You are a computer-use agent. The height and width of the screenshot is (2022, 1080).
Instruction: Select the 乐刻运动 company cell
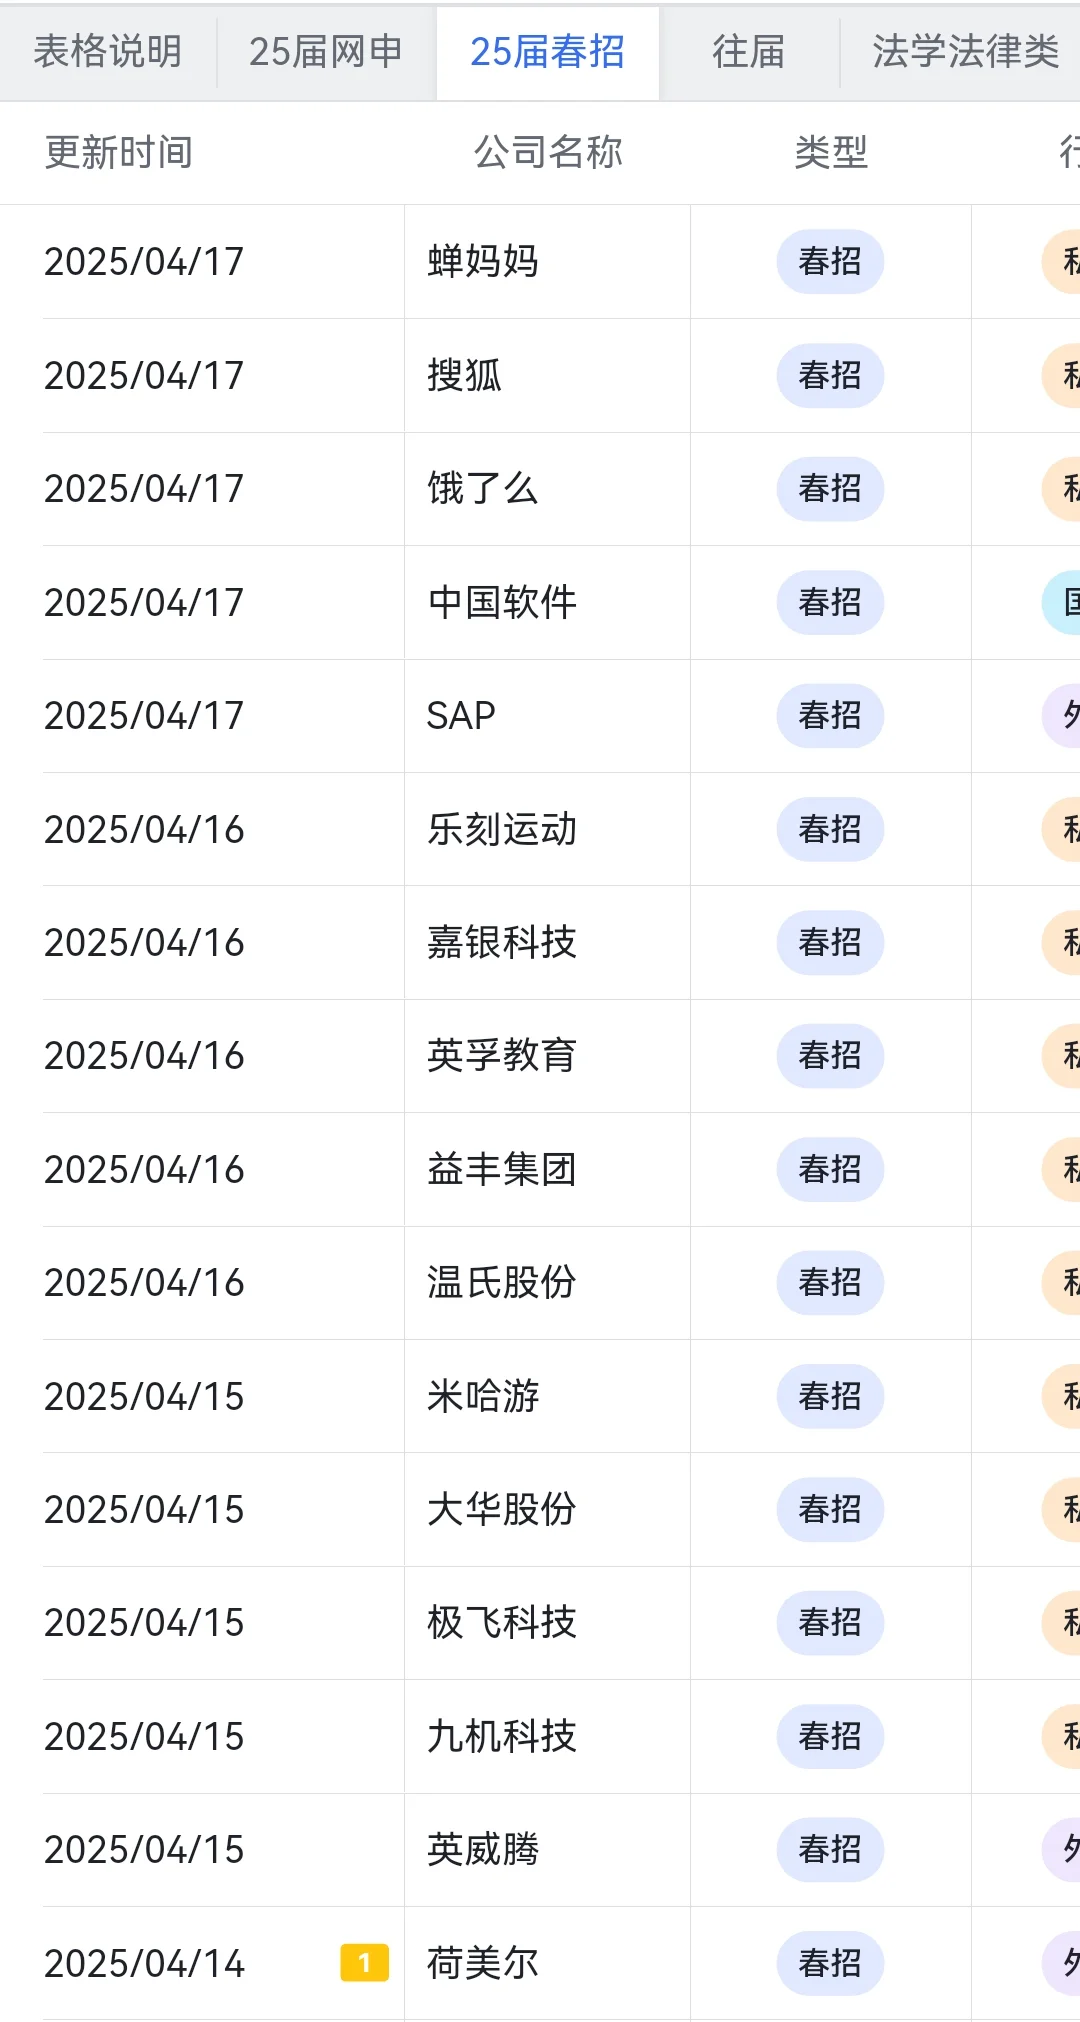[x=547, y=829]
